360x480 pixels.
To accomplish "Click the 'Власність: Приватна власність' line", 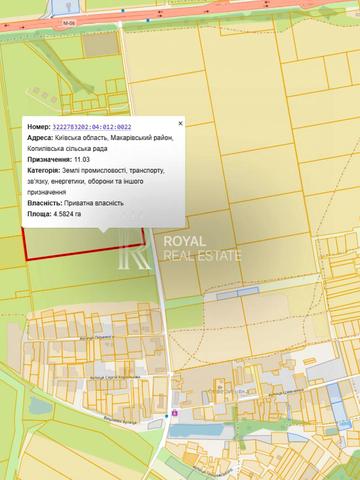I will click(x=75, y=203).
